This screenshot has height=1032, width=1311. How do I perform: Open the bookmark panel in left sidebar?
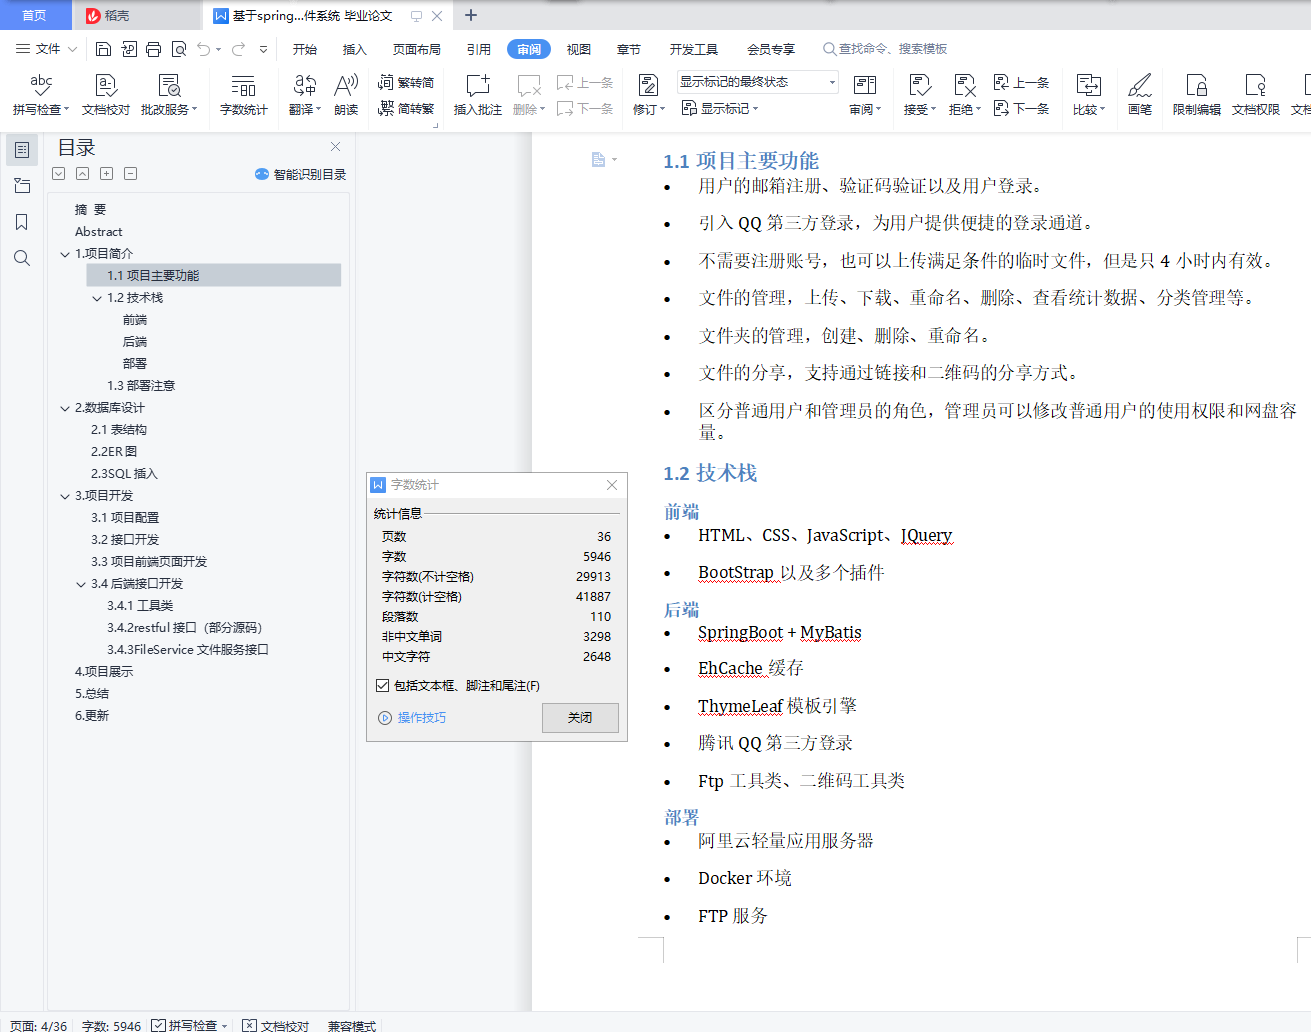click(22, 222)
